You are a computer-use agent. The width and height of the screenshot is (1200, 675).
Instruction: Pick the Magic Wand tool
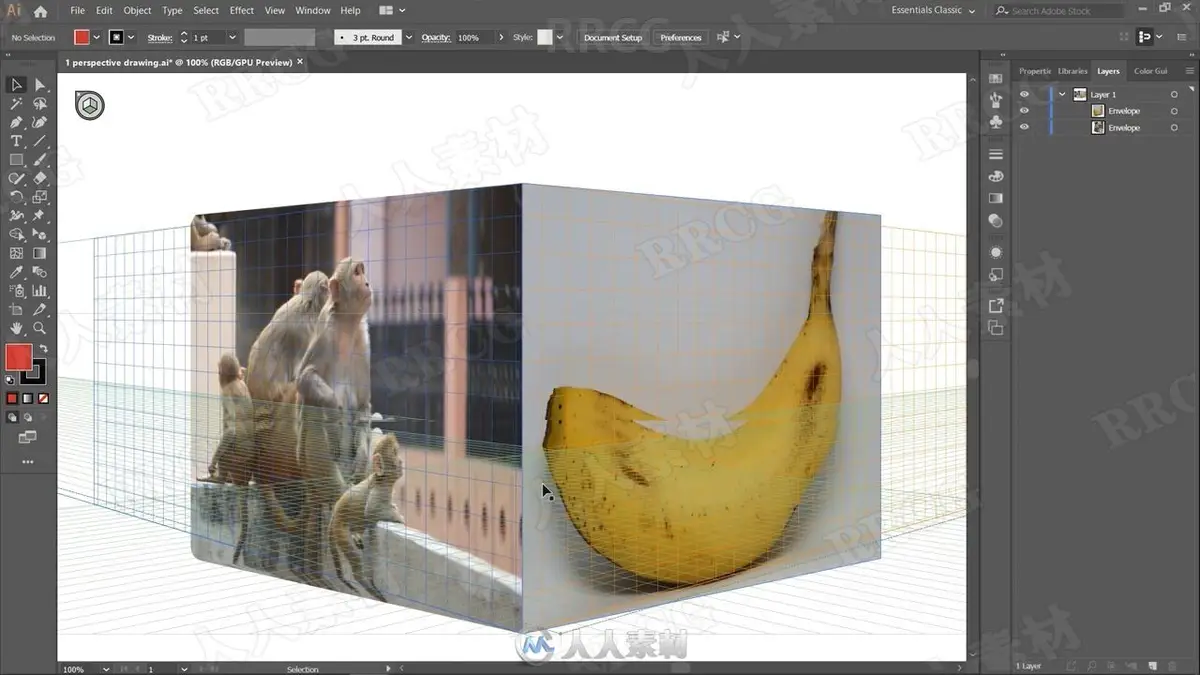[x=17, y=104]
